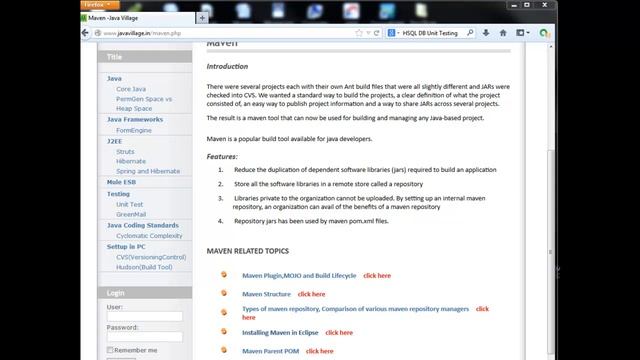
Task: Open a new tab with plus button
Action: point(202,18)
